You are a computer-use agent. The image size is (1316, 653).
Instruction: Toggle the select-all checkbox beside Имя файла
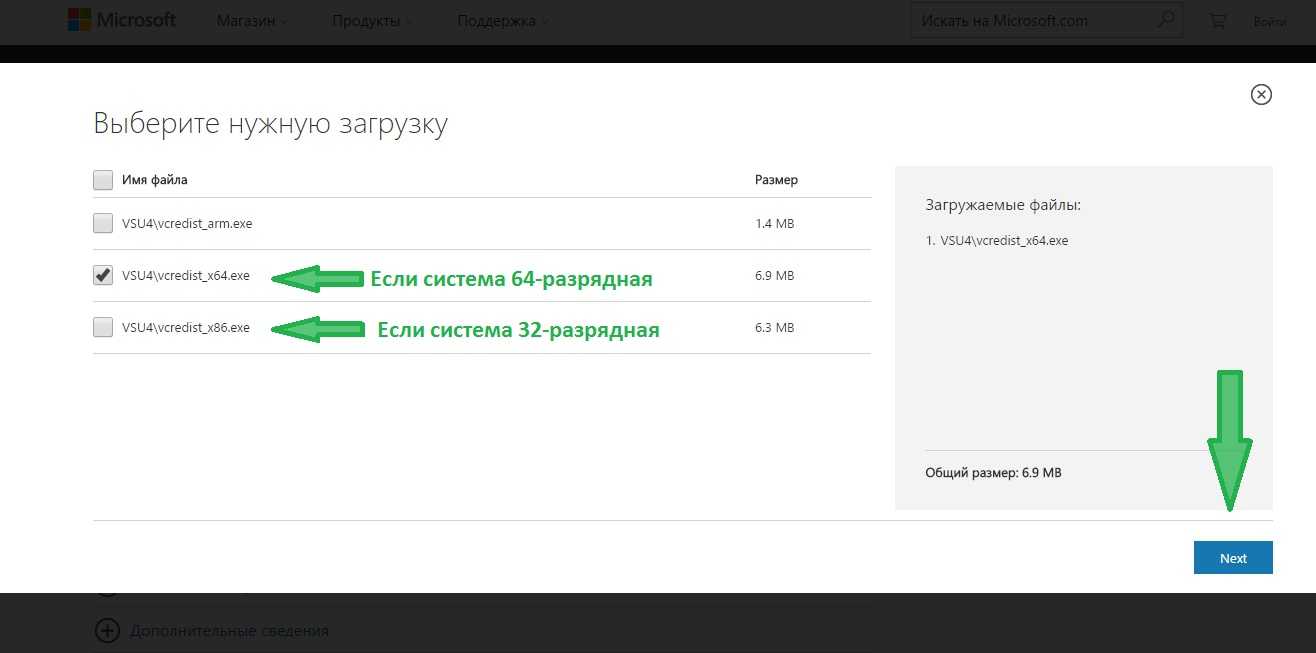tap(103, 180)
